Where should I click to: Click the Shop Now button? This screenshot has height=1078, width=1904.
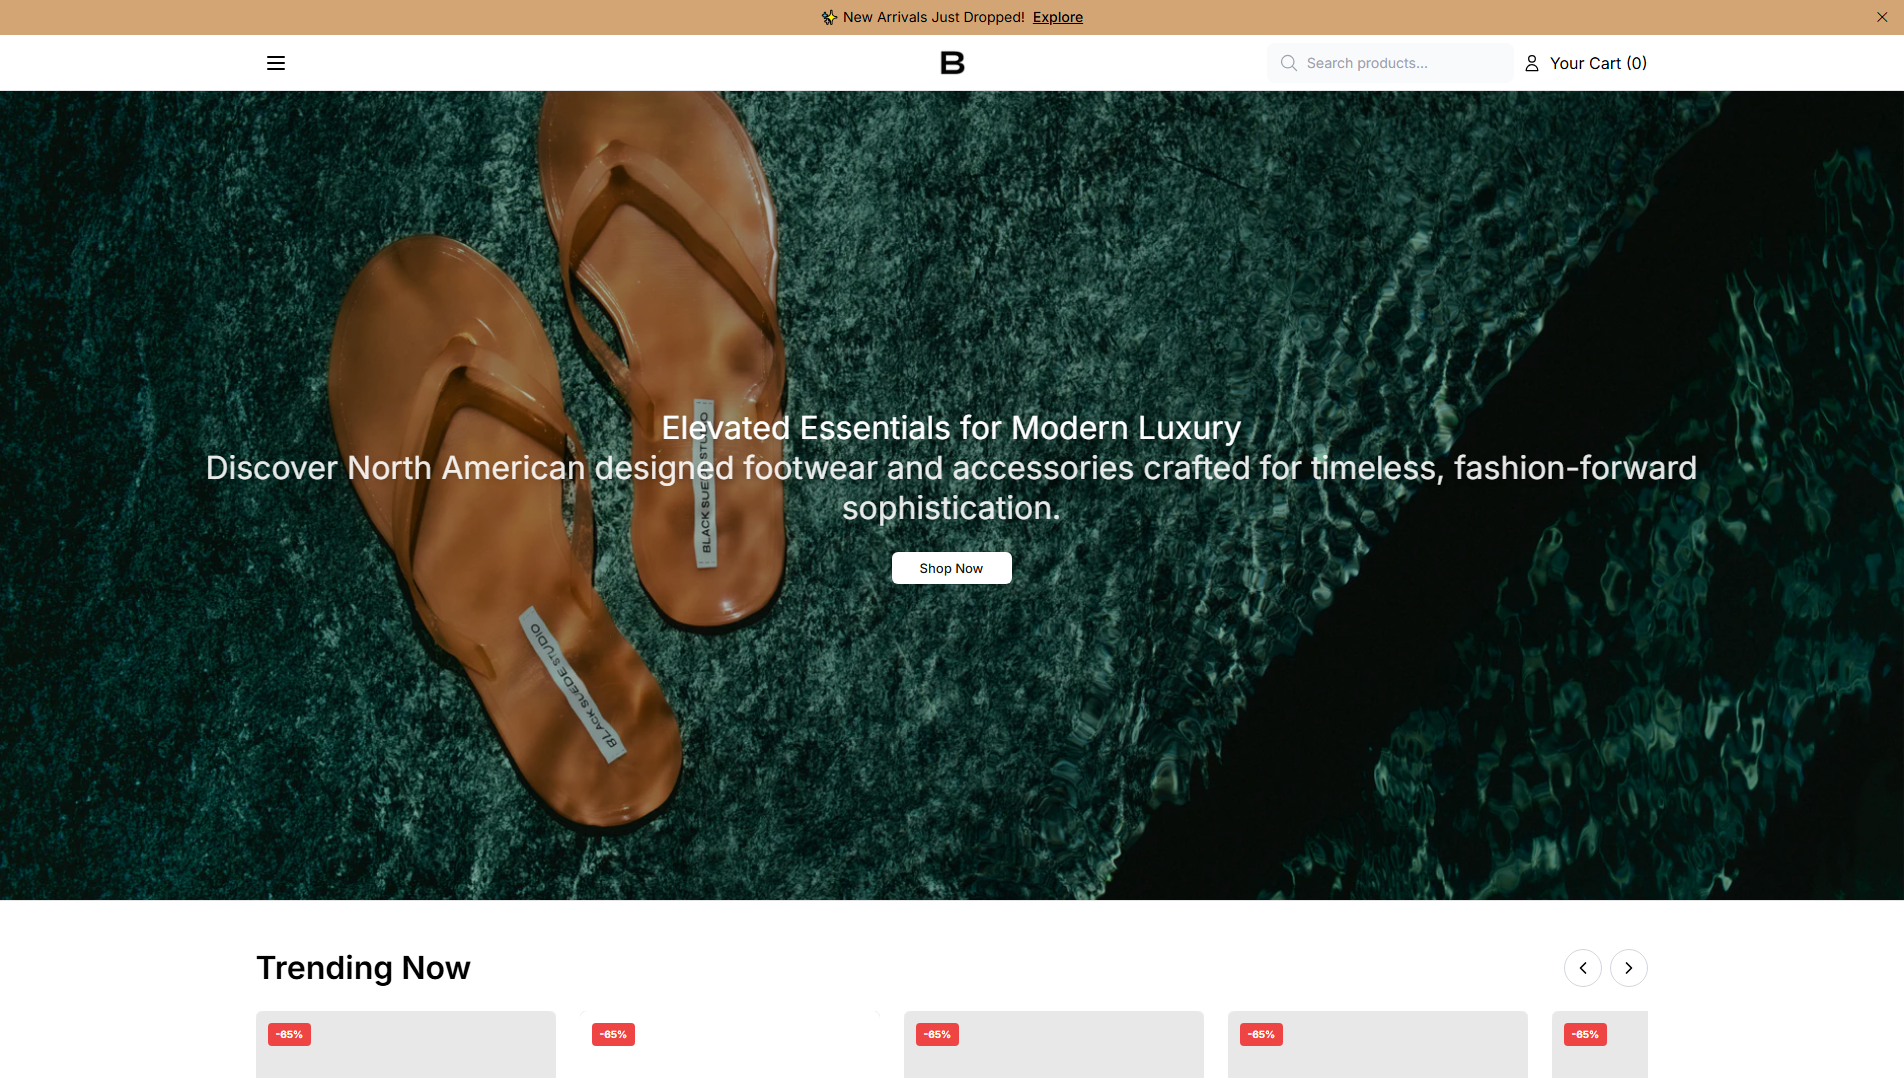[x=951, y=568]
